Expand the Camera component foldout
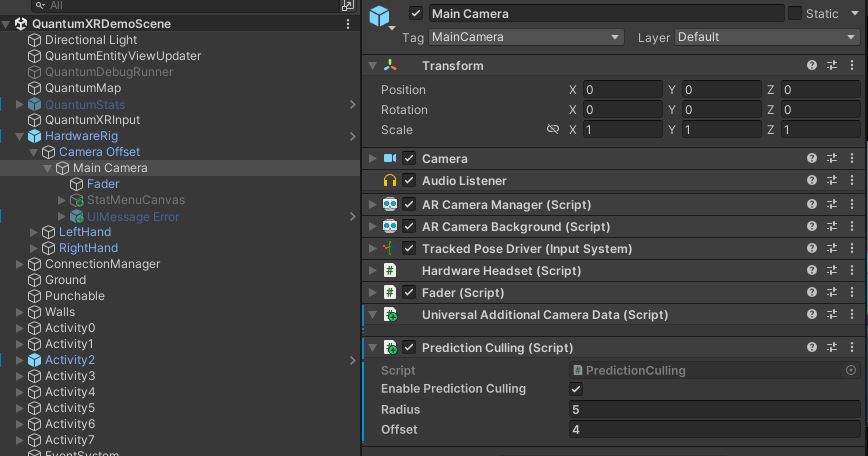Viewport: 868px width, 456px height. 373,158
